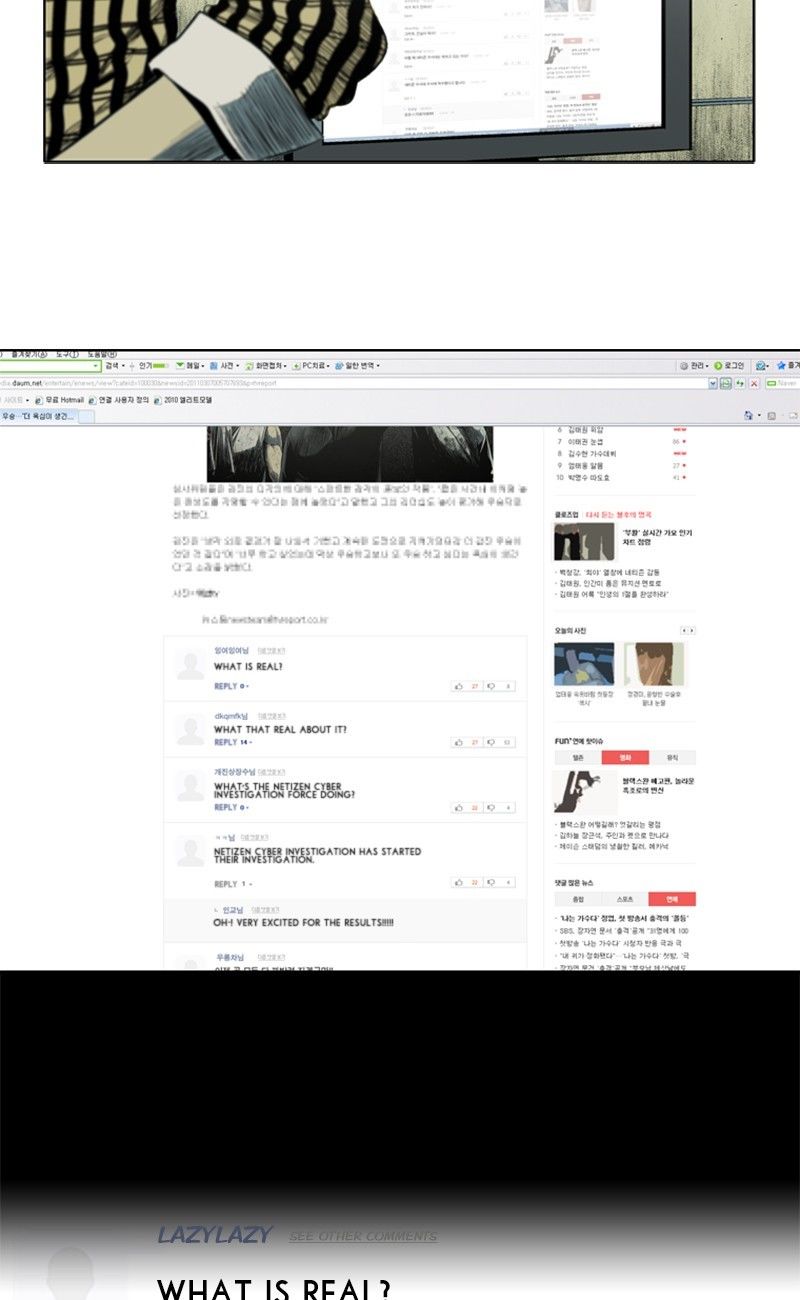Click previous arrow in today's photos widget

(x=684, y=631)
